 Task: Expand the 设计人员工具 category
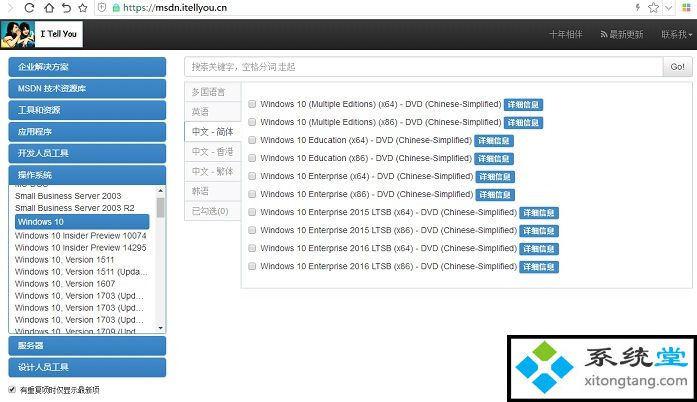pos(87,367)
